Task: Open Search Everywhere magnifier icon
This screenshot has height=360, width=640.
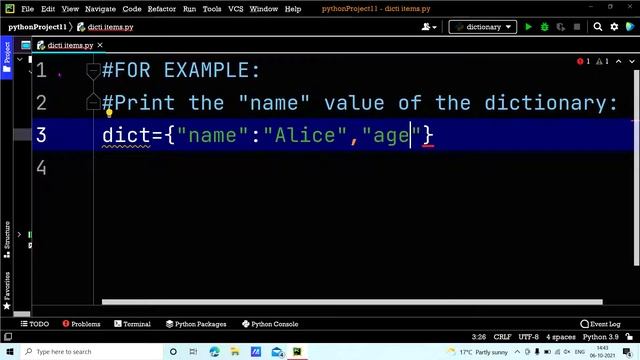Action: point(598,27)
